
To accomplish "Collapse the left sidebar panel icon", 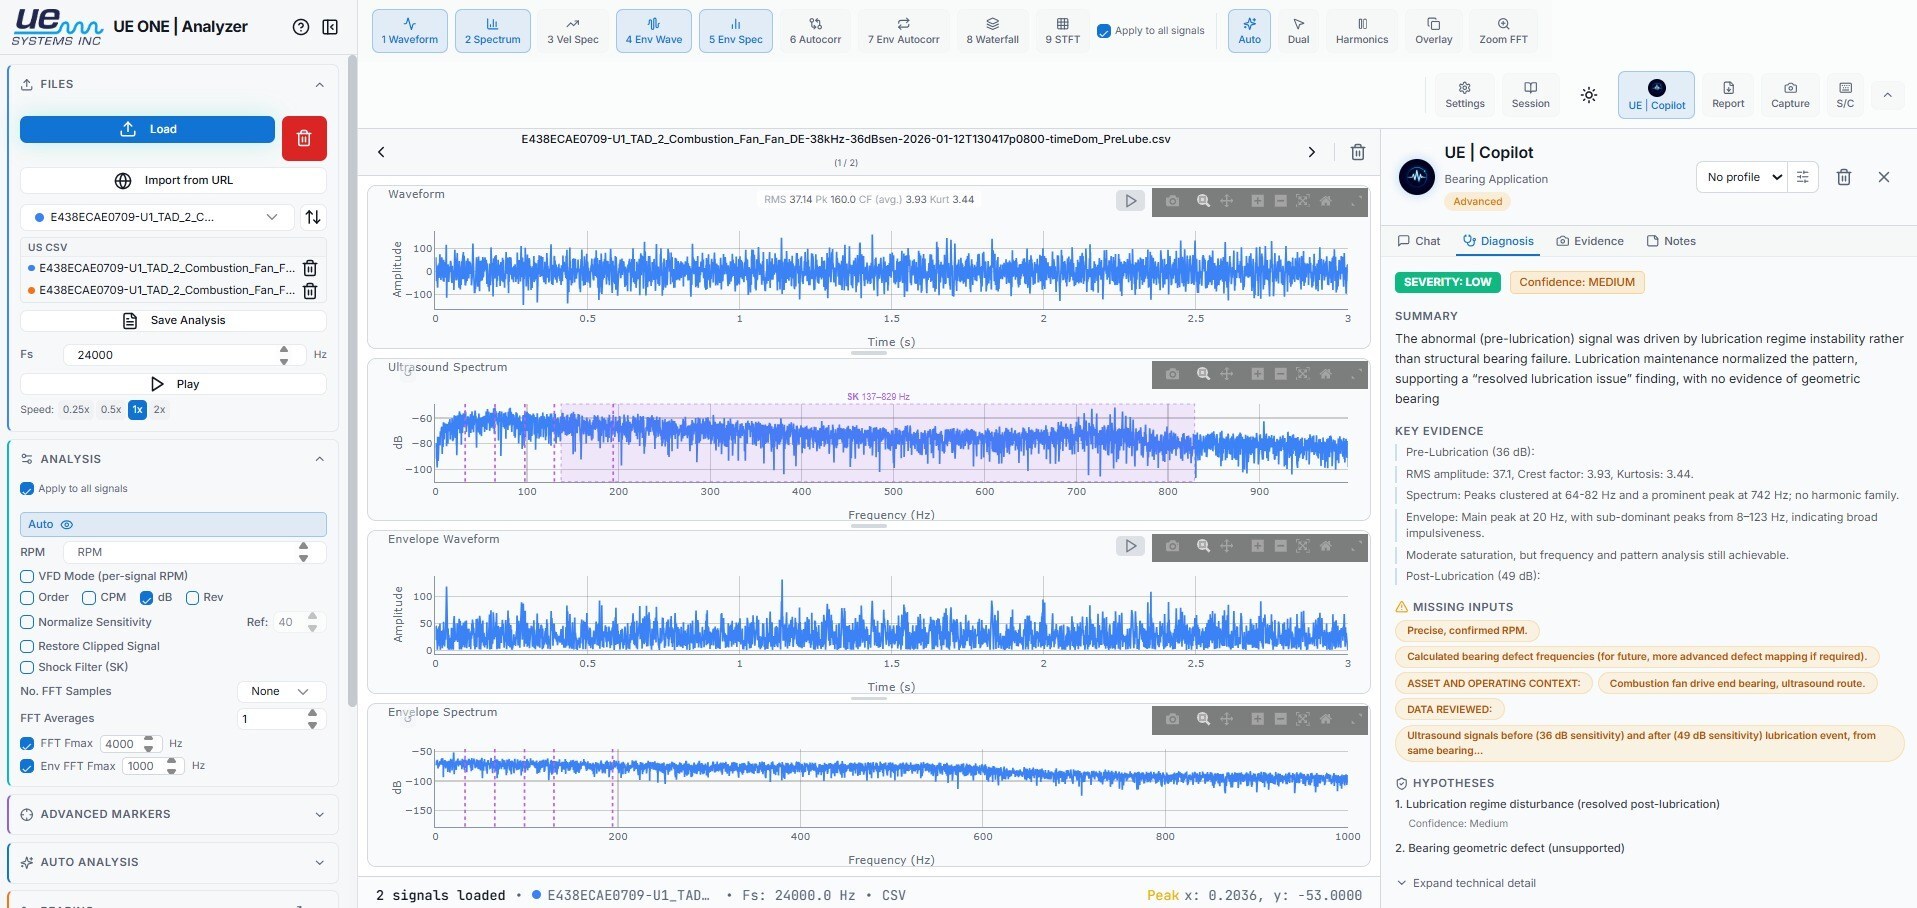I will click(x=330, y=27).
